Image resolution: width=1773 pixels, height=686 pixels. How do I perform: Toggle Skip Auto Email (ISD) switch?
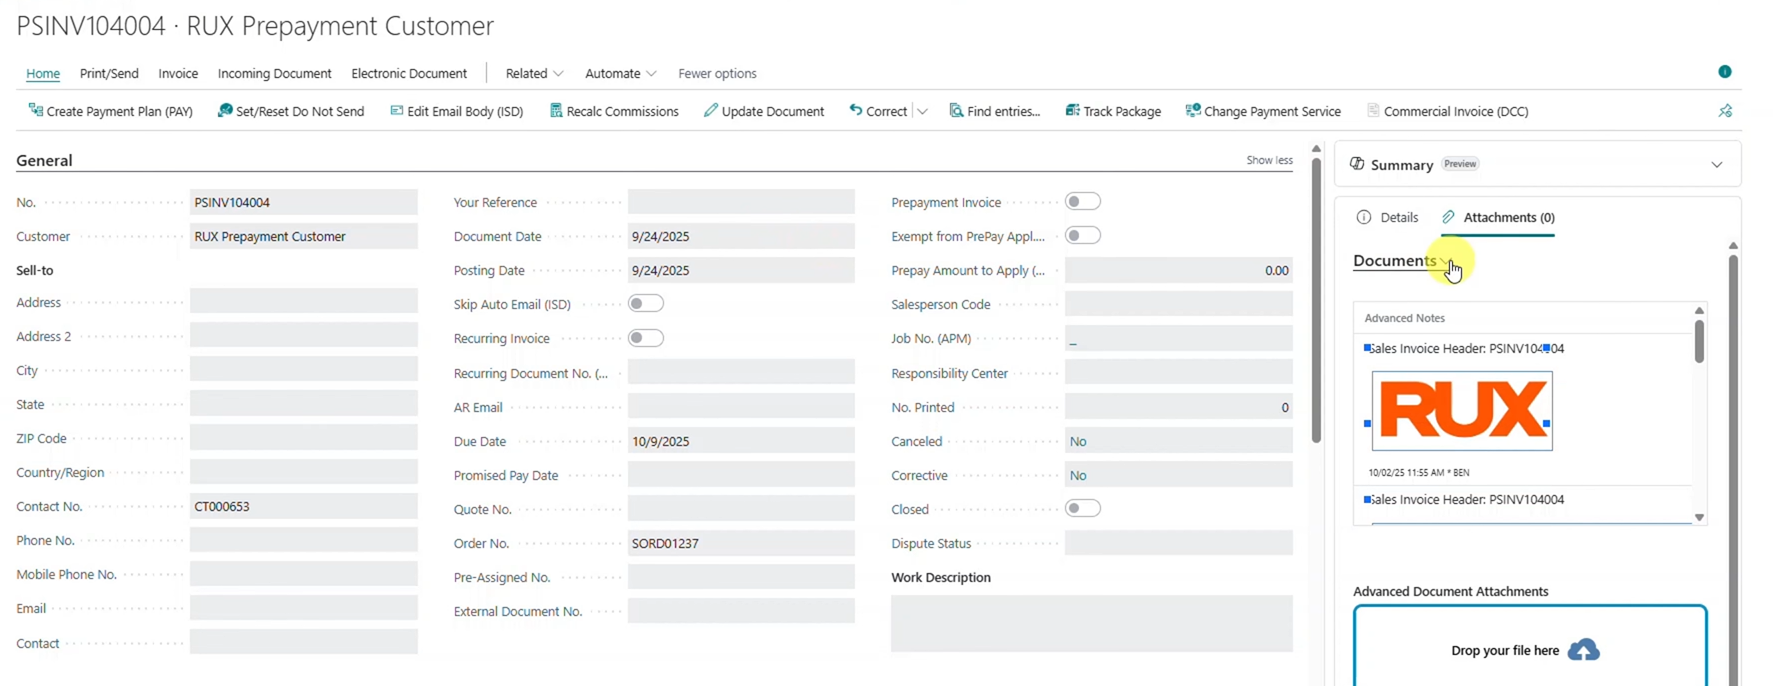point(646,304)
